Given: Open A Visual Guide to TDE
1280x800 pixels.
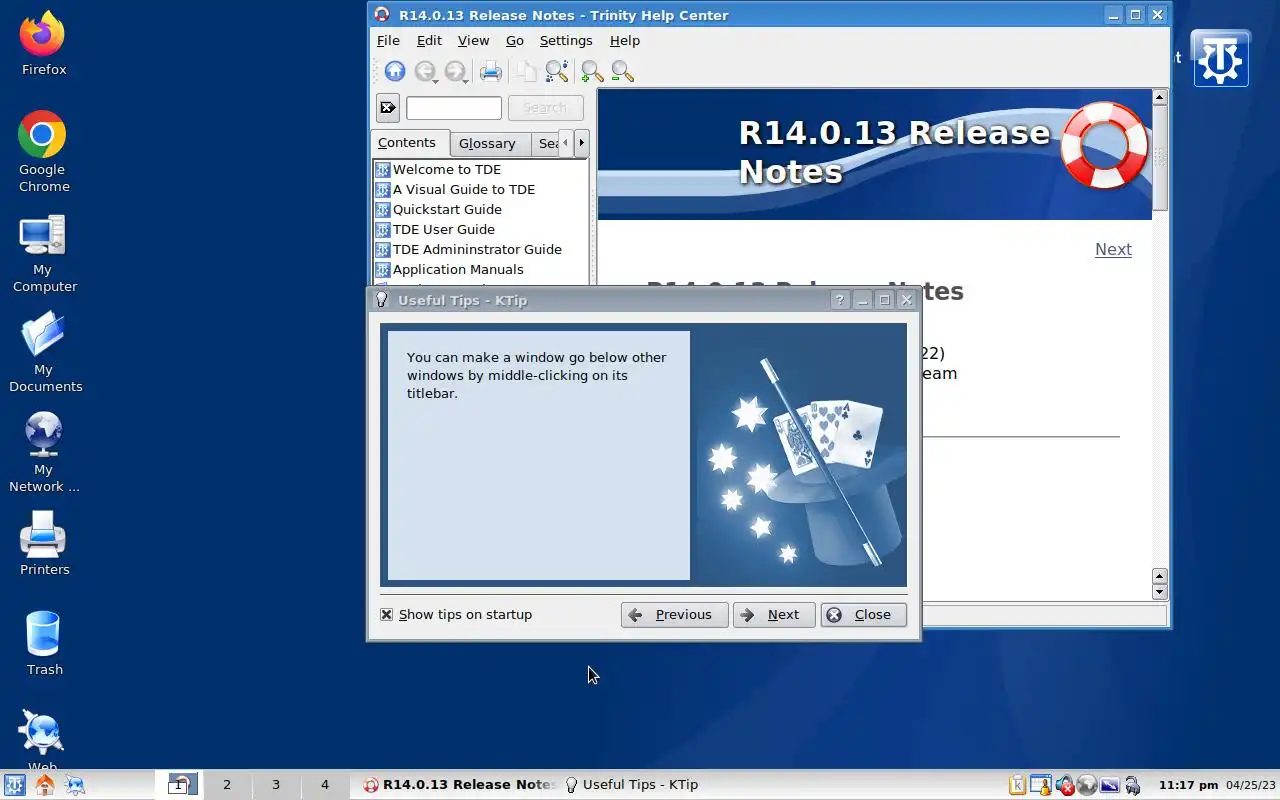Looking at the screenshot, I should coord(464,189).
